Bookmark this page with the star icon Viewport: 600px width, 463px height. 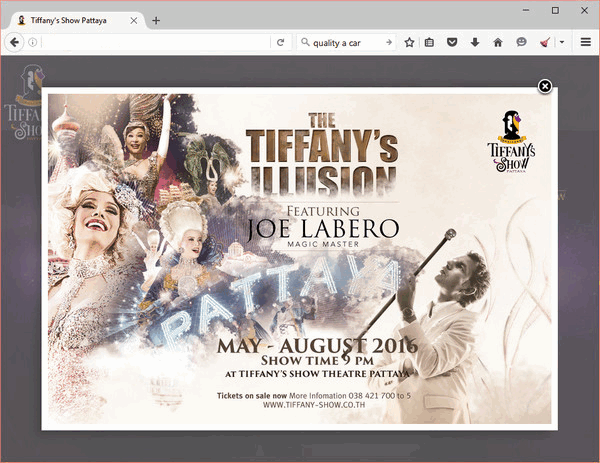coord(409,42)
